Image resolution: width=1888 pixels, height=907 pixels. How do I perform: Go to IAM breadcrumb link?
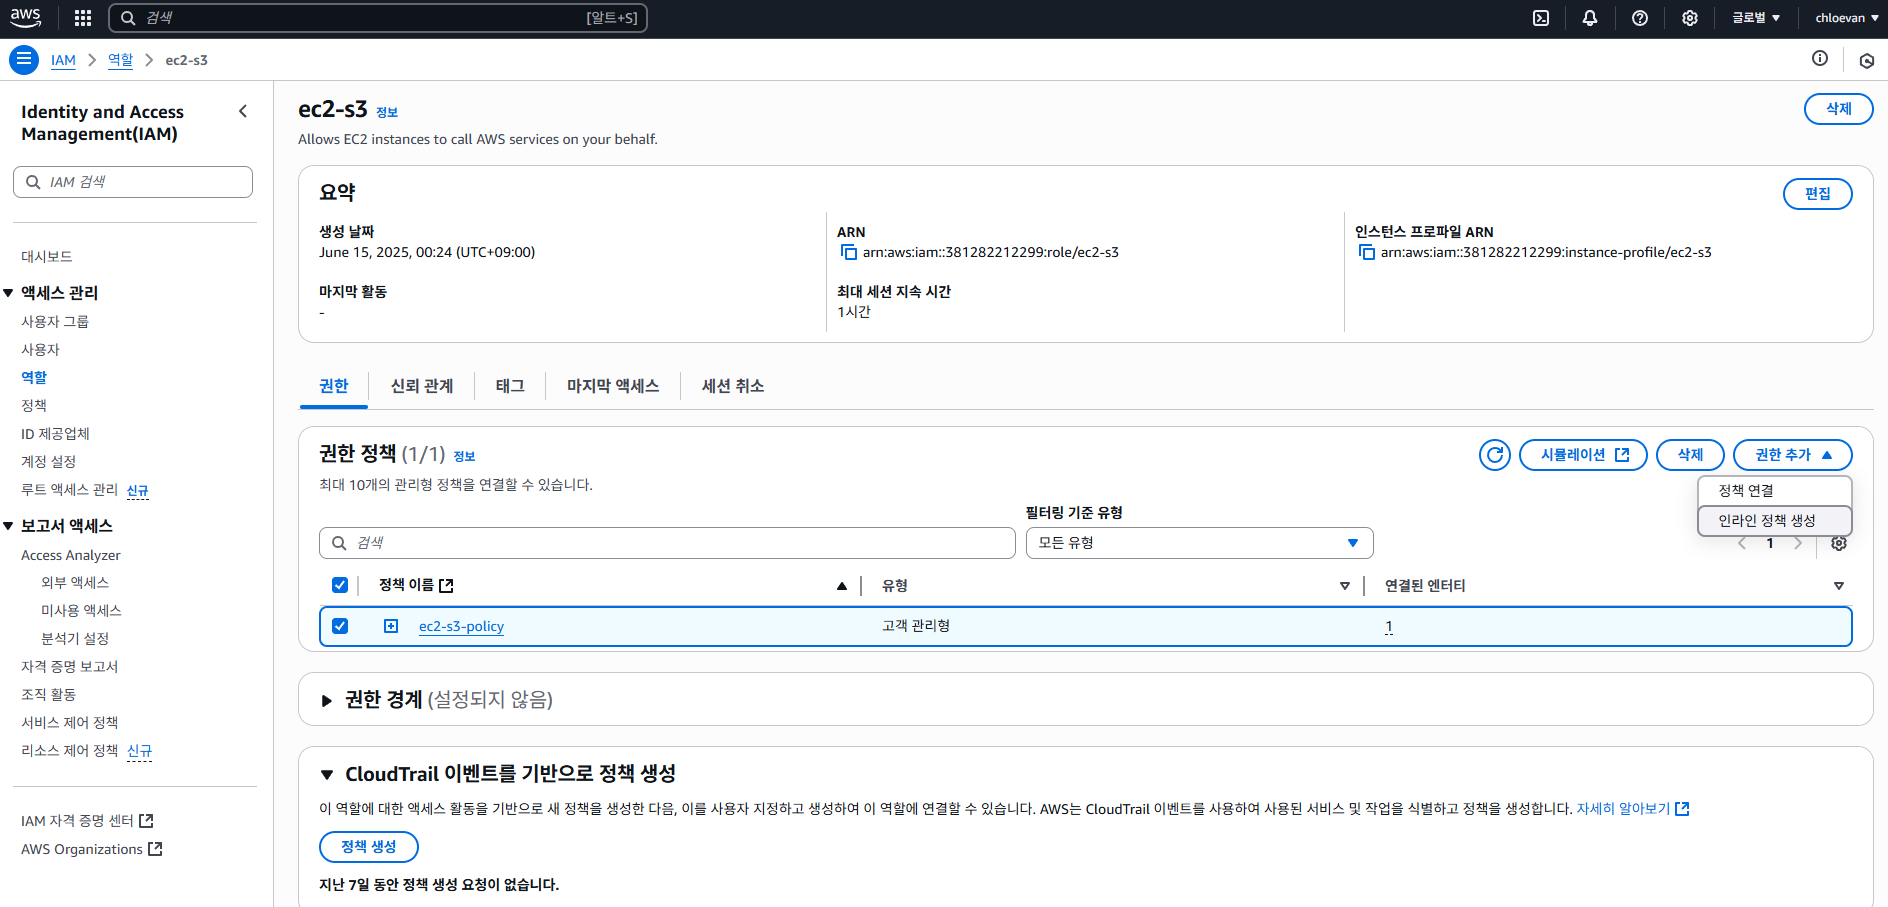coord(63,60)
